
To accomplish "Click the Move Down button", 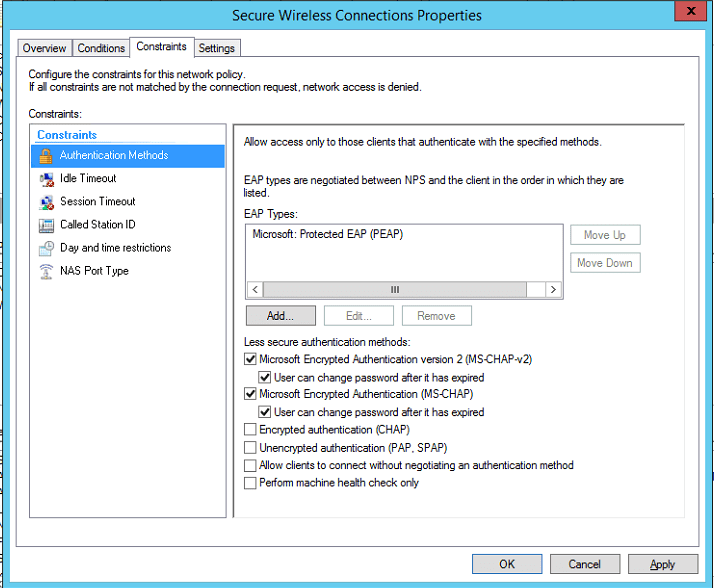I will 605,263.
